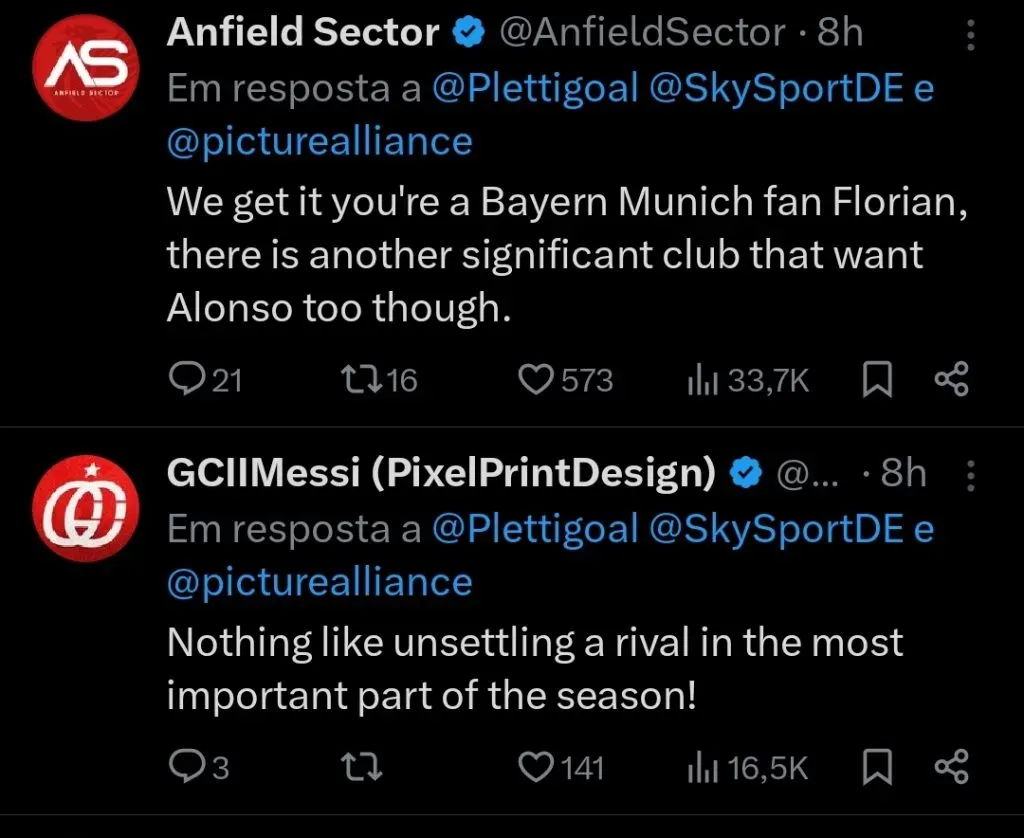Viewport: 1024px width, 838px height.
Task: Reply to the GCIIMessi tweet
Action: 184,767
